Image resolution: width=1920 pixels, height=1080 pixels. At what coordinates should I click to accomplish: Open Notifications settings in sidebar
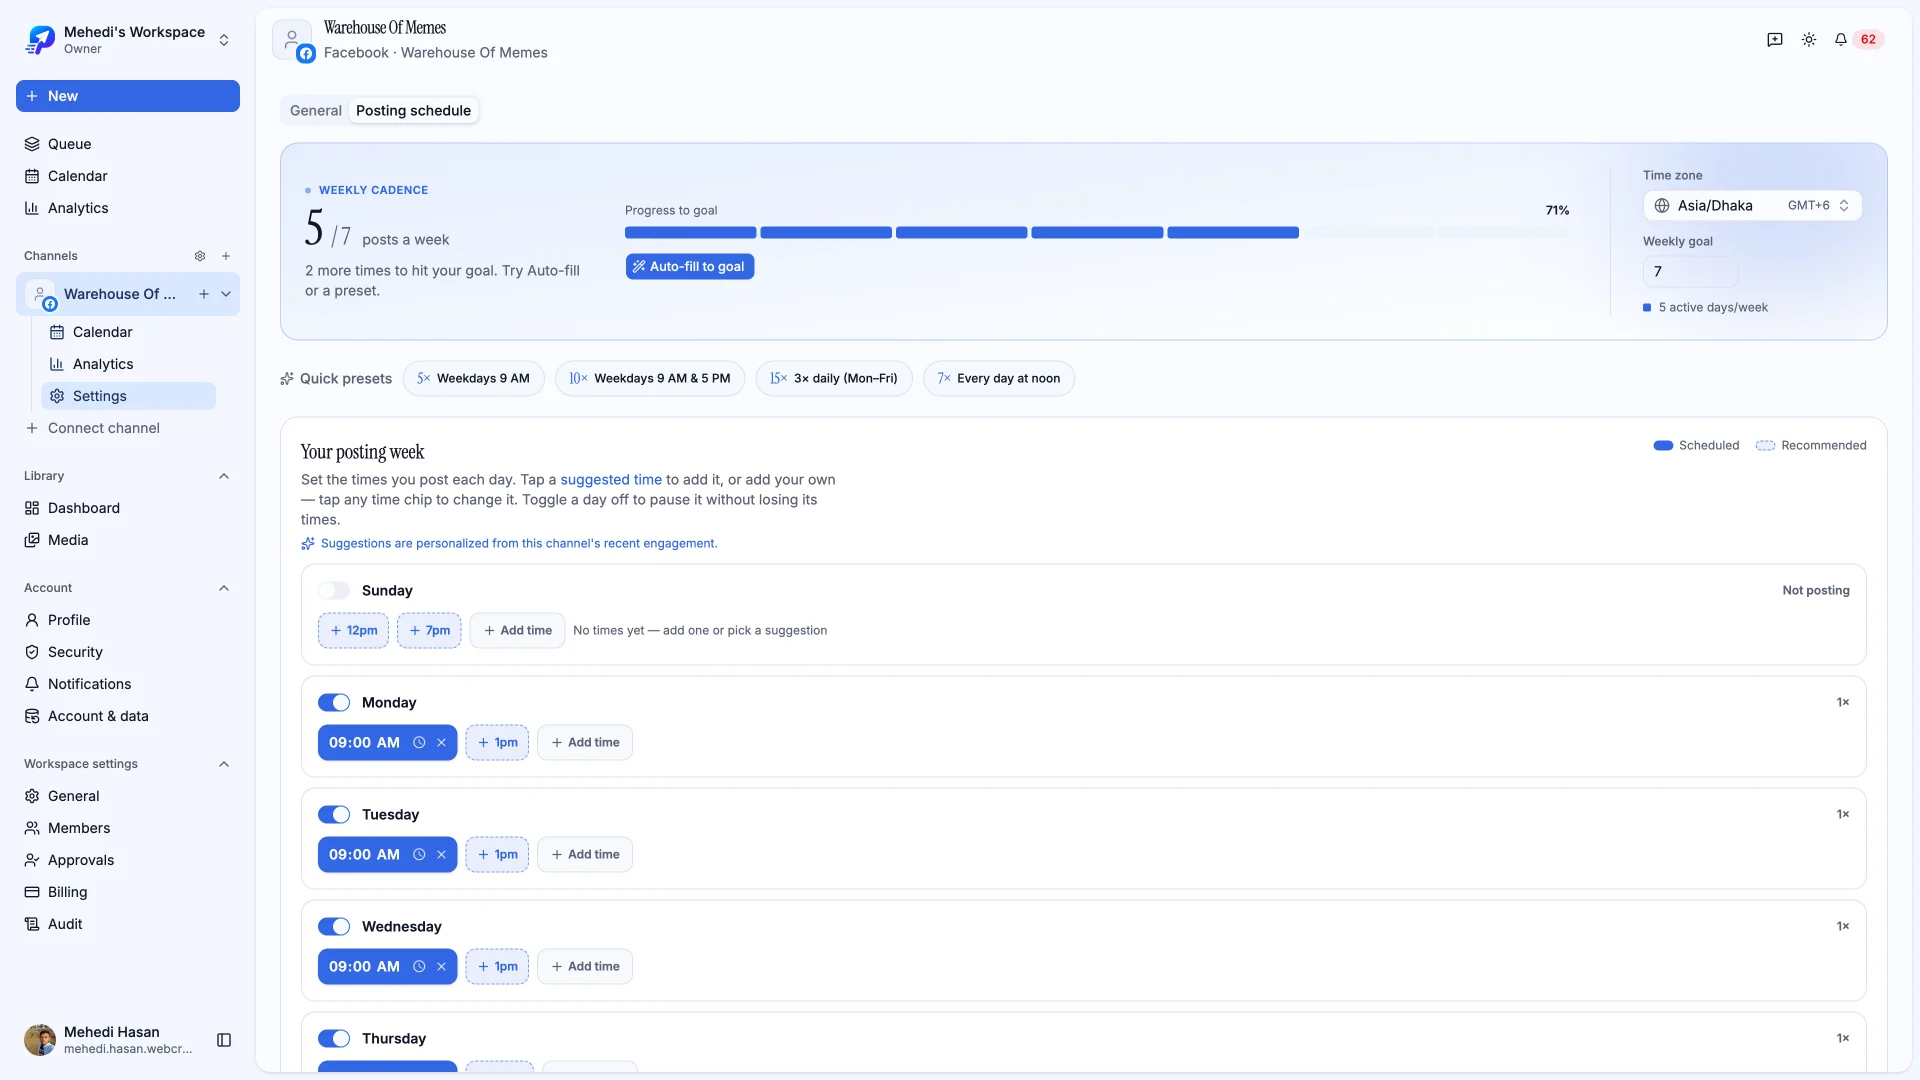(128, 684)
